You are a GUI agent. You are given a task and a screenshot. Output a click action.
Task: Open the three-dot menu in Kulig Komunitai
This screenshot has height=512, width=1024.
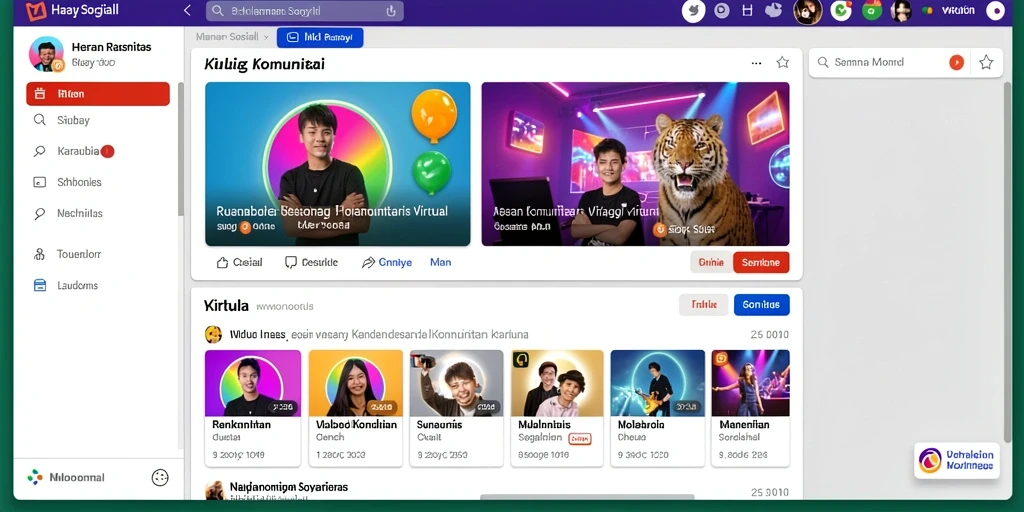pos(756,63)
